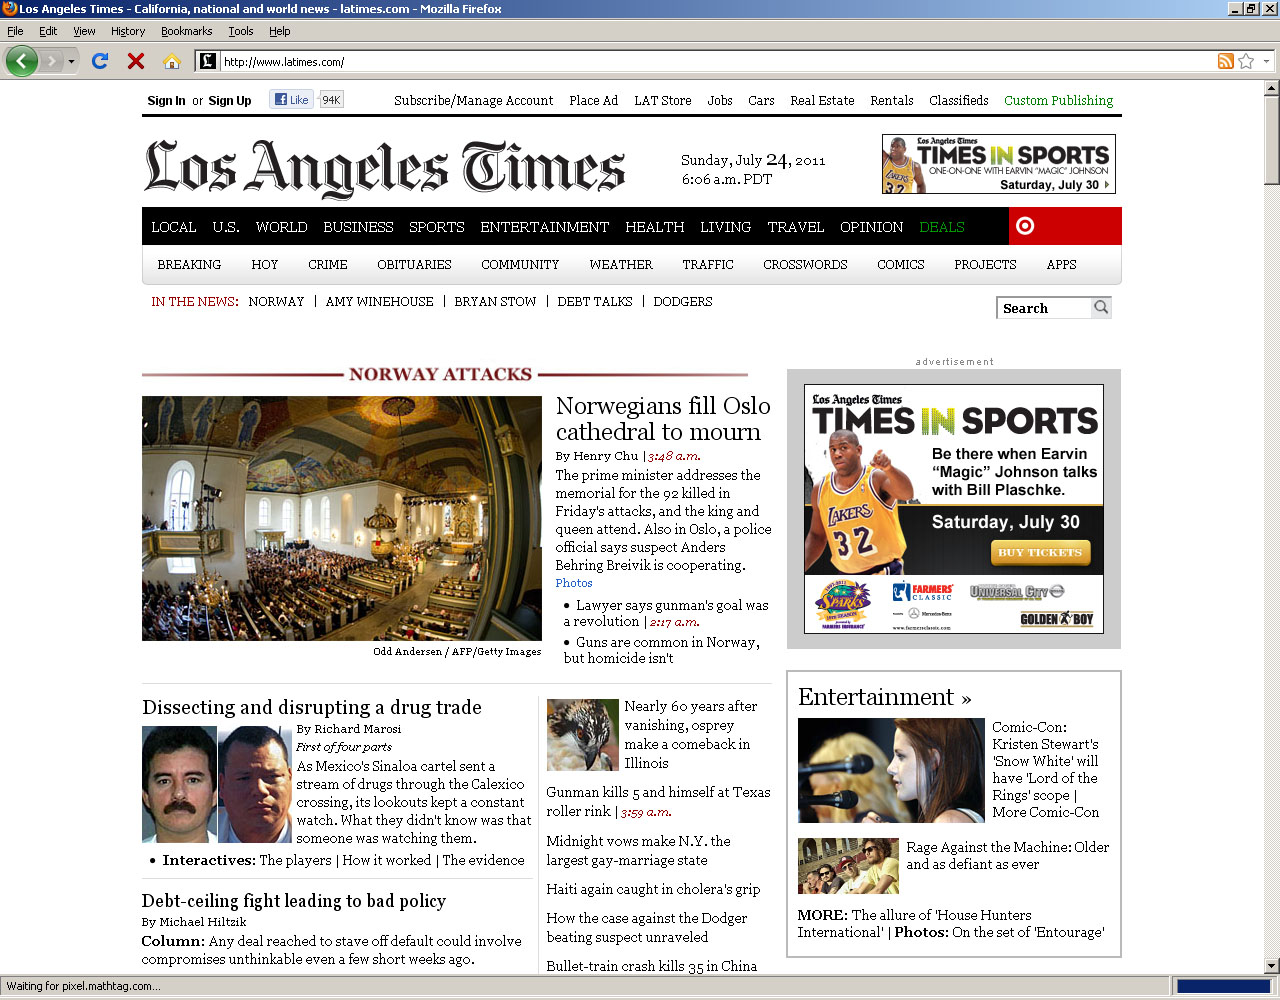Open the 'How it worked' interactive link
Screen dimensions: 1280x1000
(x=387, y=860)
